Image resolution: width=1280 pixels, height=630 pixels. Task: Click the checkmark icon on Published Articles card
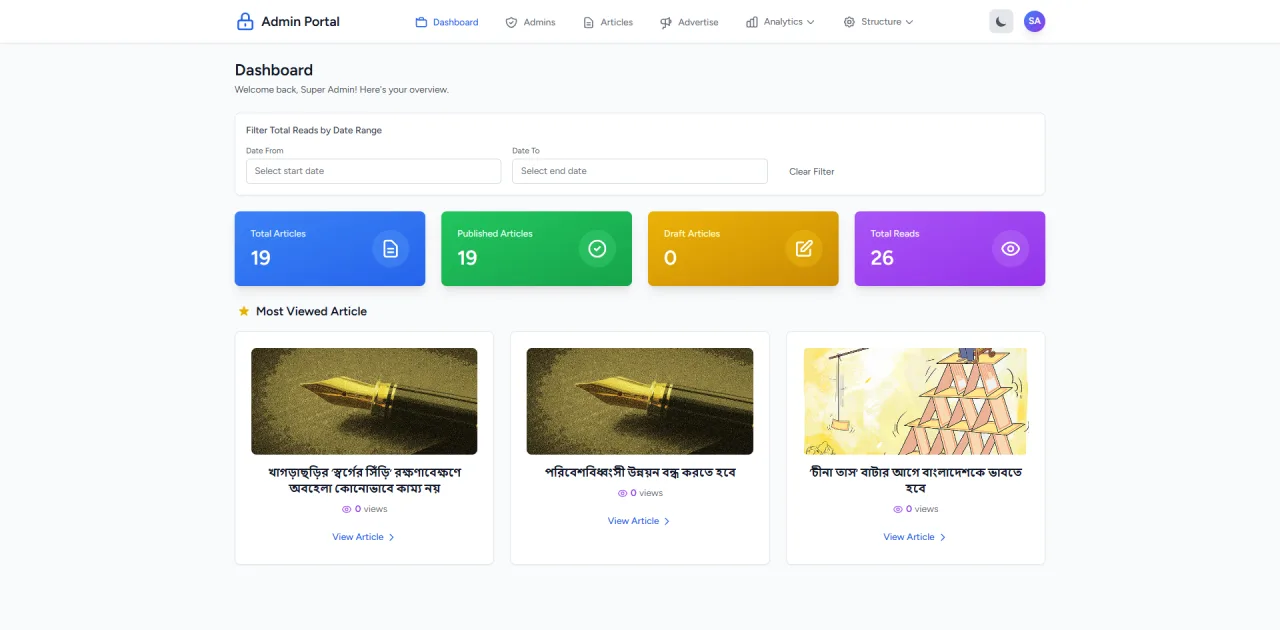[597, 249]
